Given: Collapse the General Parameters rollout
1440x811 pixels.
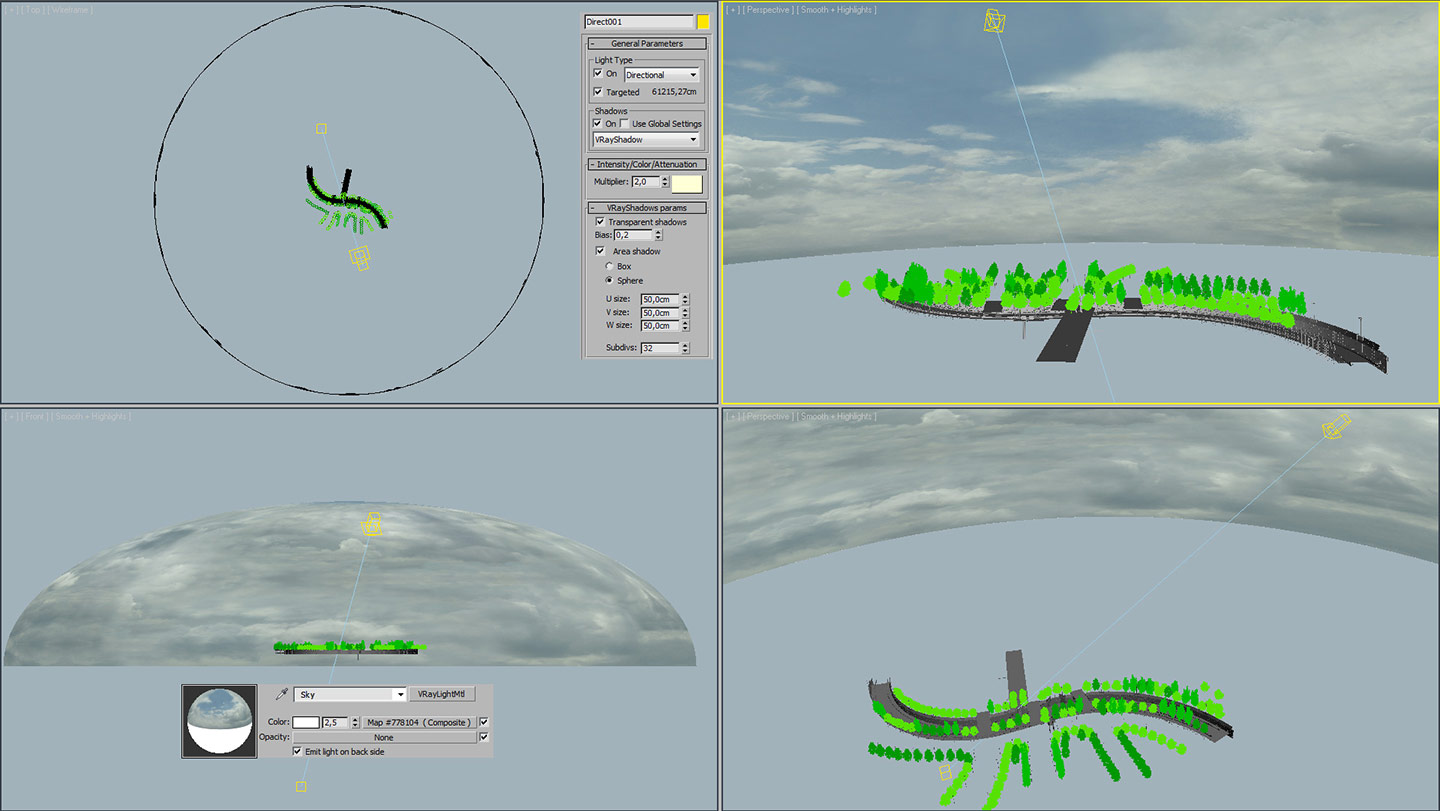Looking at the screenshot, I should pos(646,44).
